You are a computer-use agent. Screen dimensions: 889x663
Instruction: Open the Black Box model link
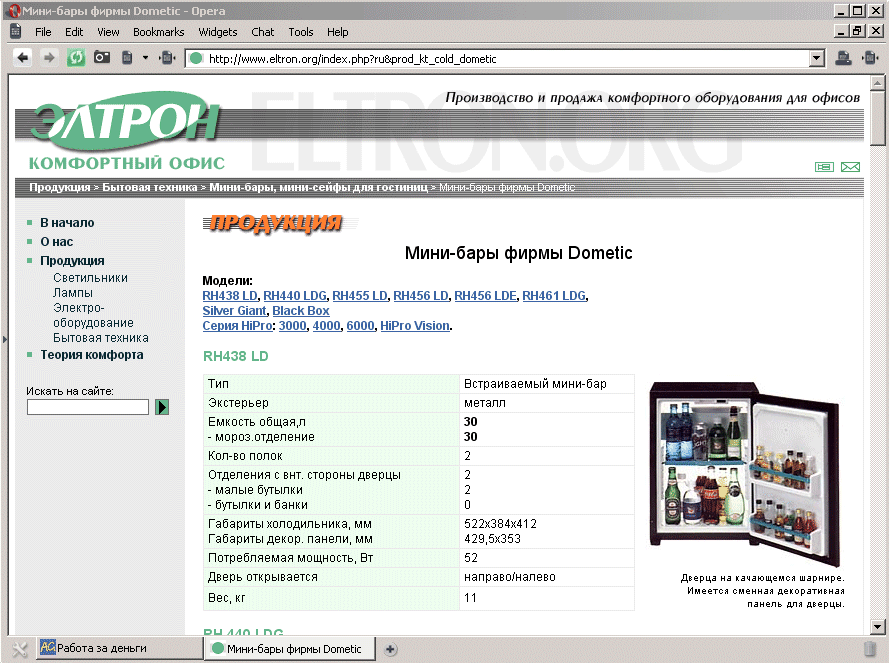coord(300,311)
